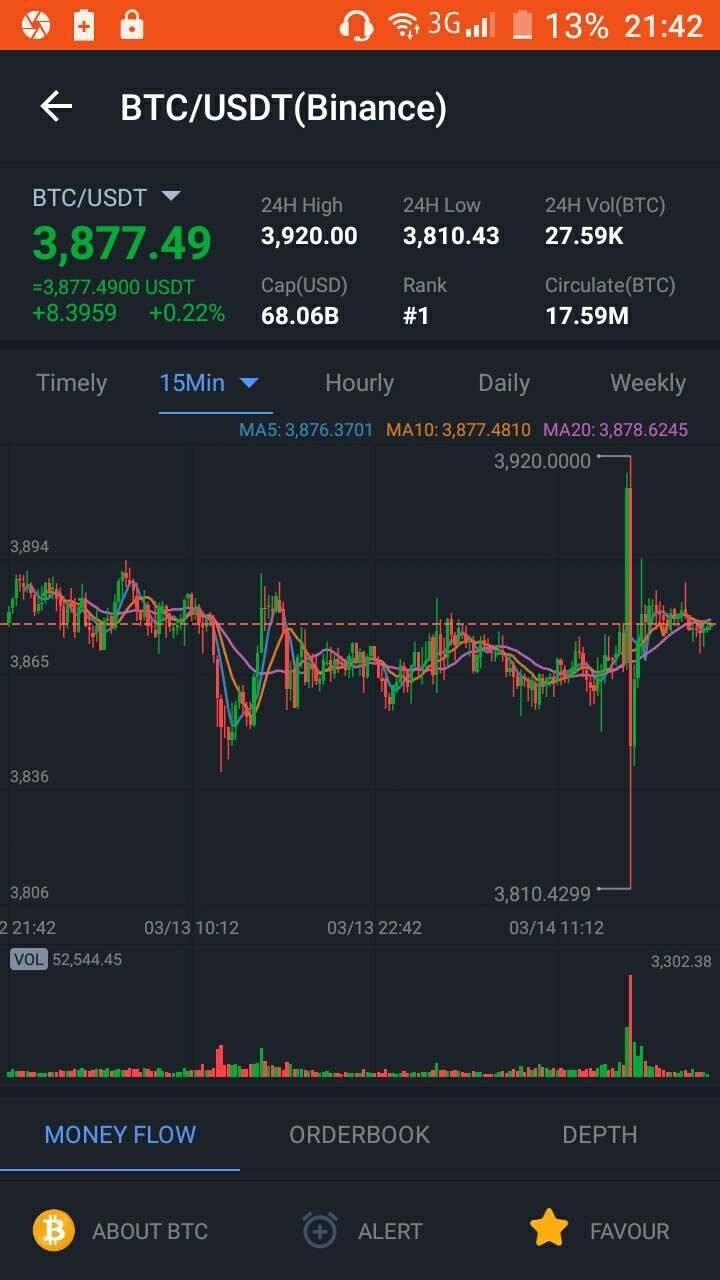Tap the MA5 indicator value

(306, 430)
